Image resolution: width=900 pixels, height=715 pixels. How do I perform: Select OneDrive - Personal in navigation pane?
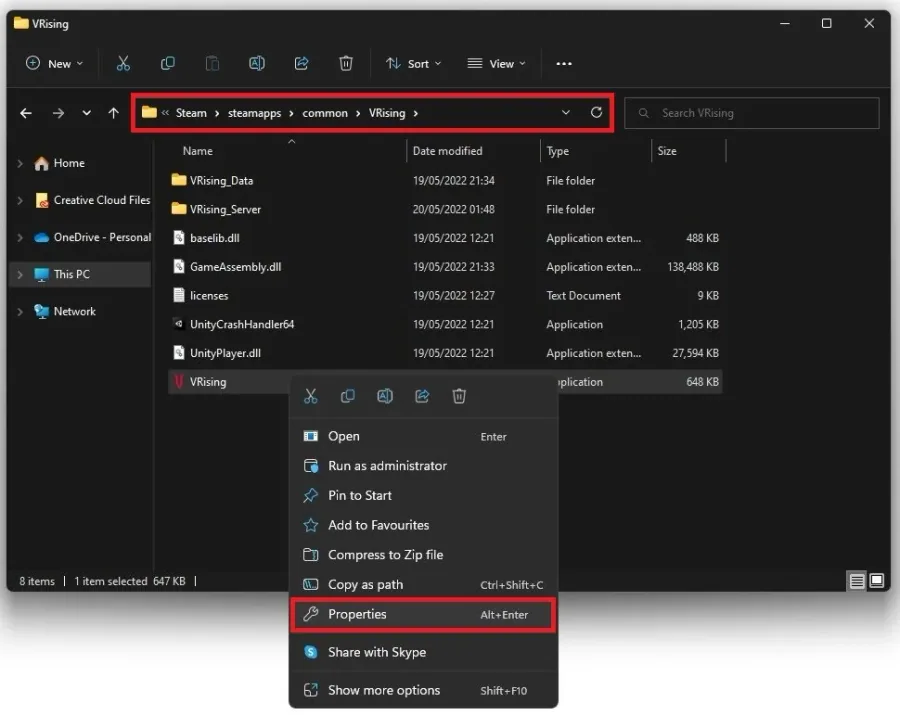coord(102,238)
